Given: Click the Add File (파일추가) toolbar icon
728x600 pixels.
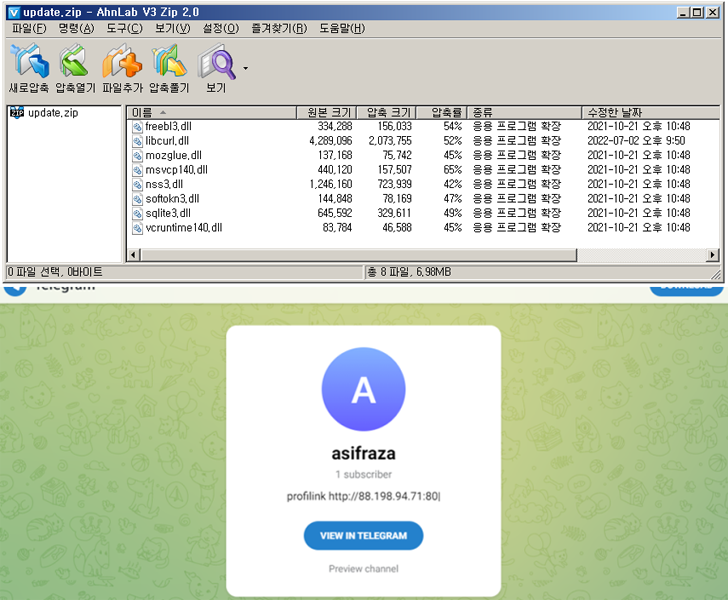Looking at the screenshot, I should [x=121, y=65].
